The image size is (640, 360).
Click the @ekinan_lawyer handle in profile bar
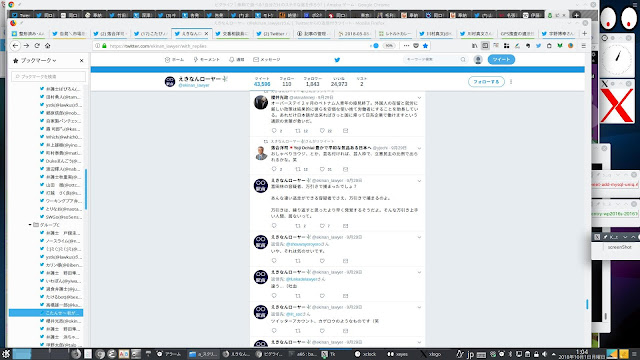click(194, 85)
